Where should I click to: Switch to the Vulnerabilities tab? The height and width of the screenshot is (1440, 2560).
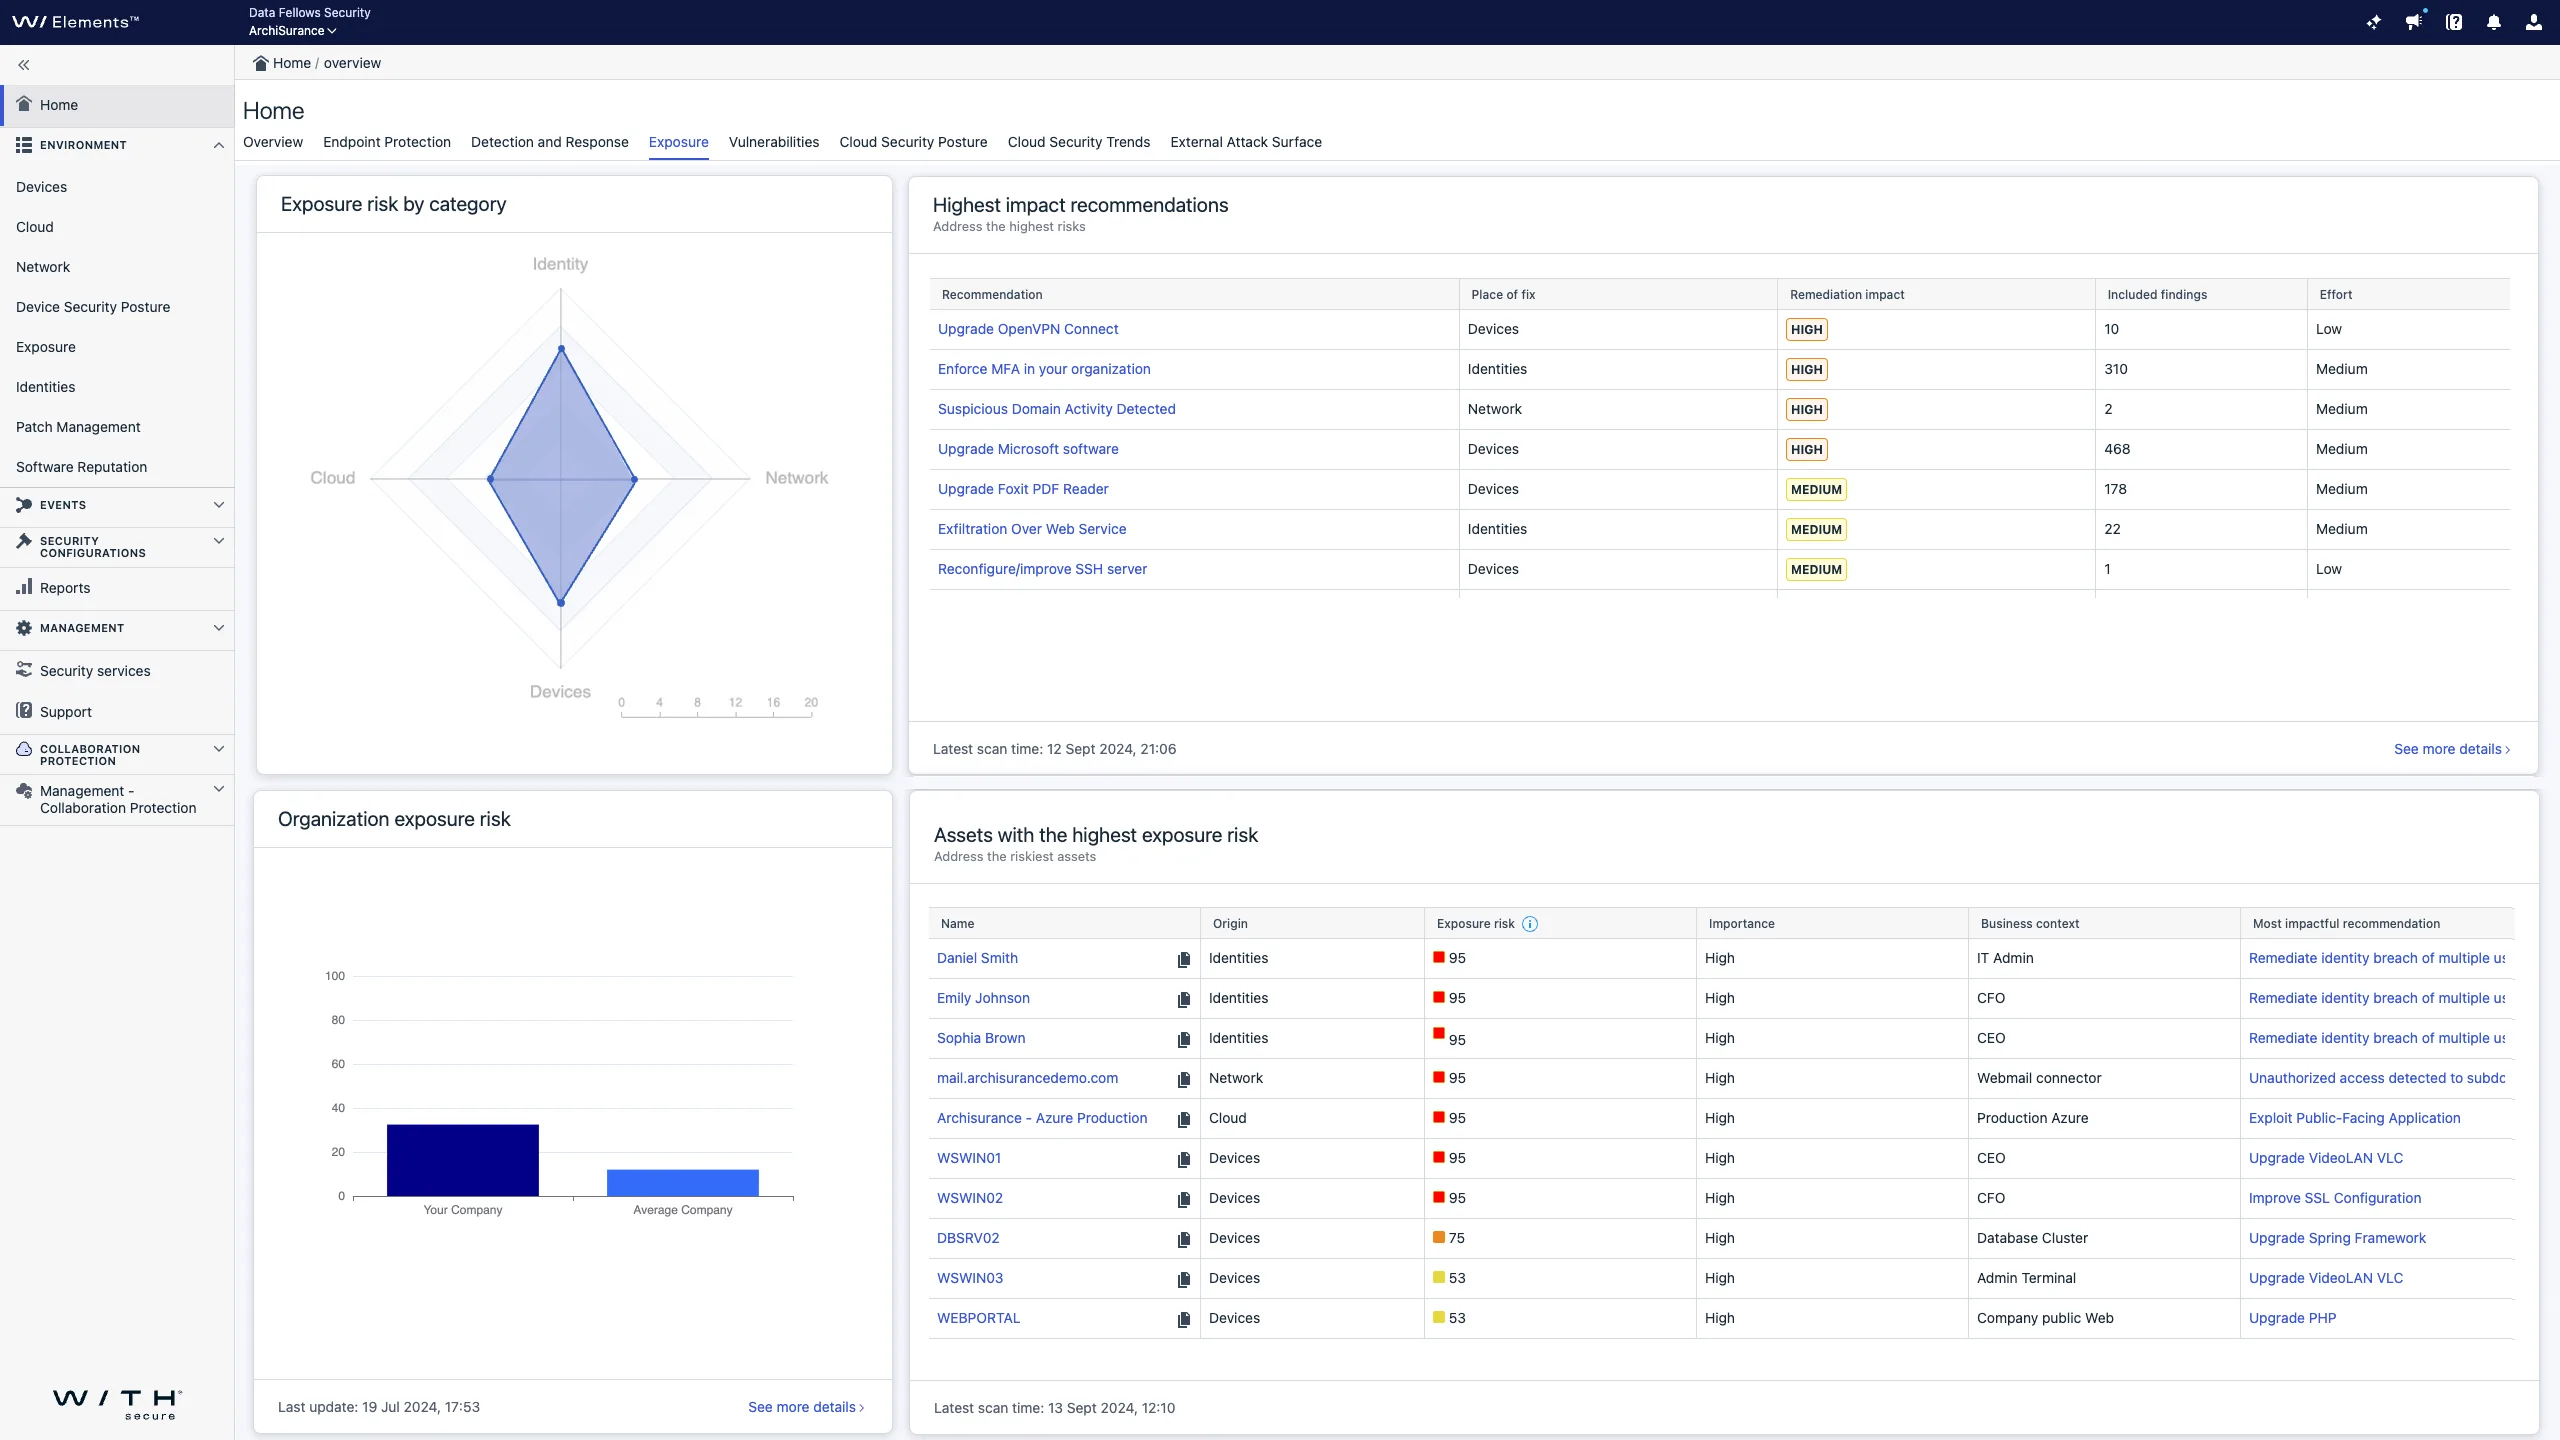click(773, 142)
